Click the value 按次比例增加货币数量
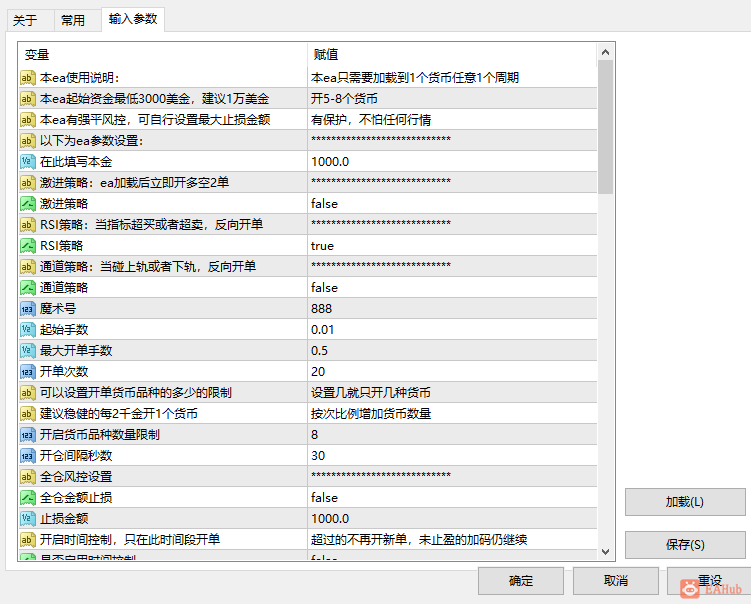751x604 pixels. 371,414
